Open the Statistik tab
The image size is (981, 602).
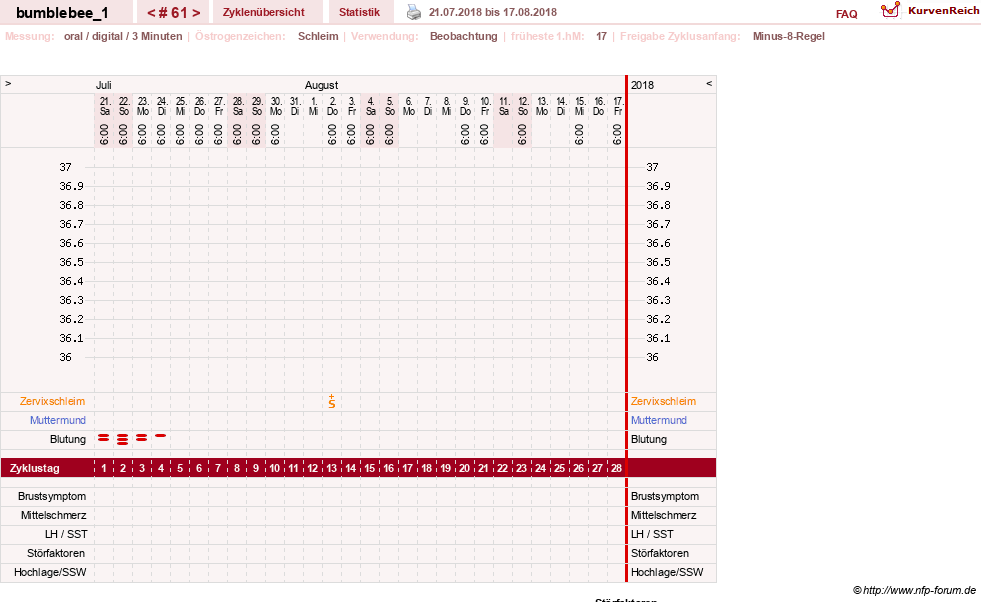359,13
